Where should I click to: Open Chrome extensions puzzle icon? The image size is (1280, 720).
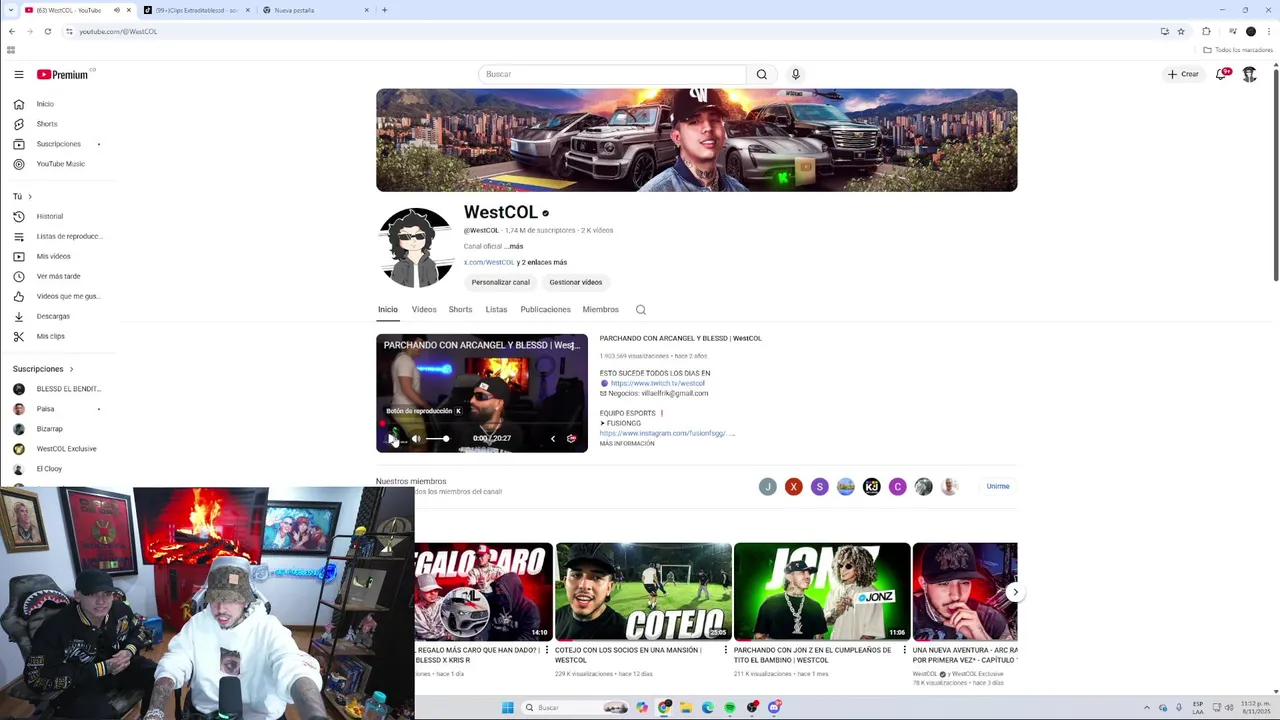[1206, 31]
